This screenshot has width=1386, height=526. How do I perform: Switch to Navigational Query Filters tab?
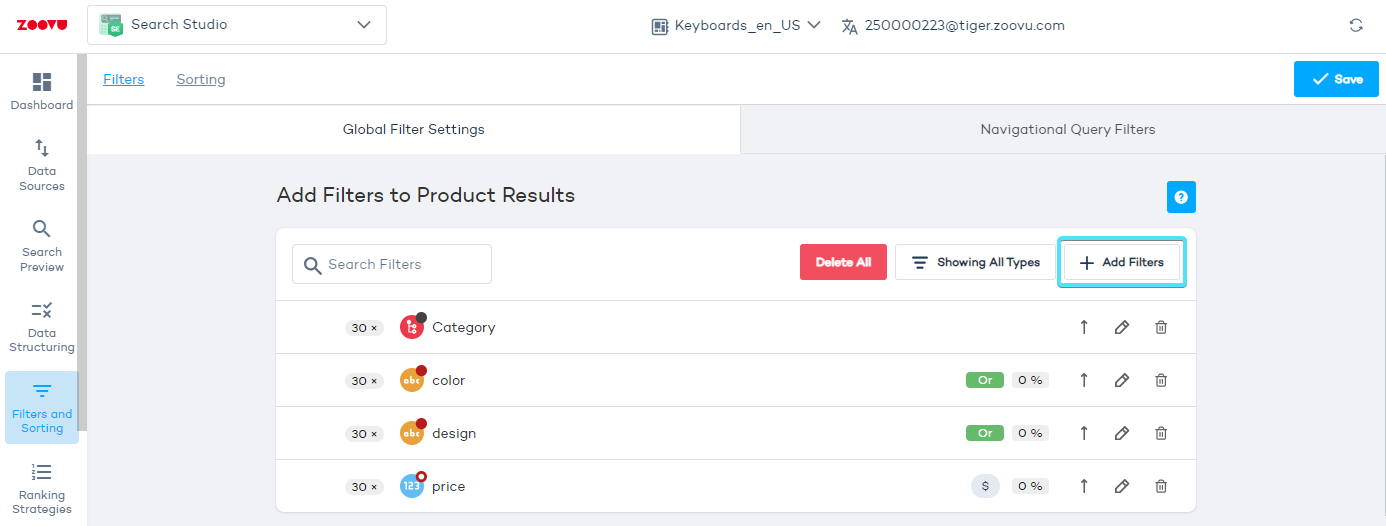1067,129
